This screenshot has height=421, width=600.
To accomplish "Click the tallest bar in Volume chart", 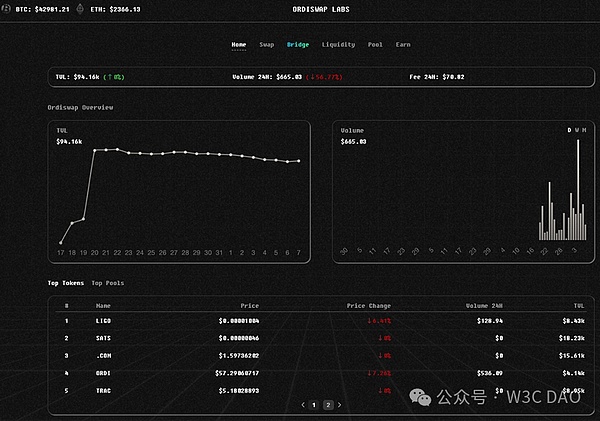I will (577, 190).
